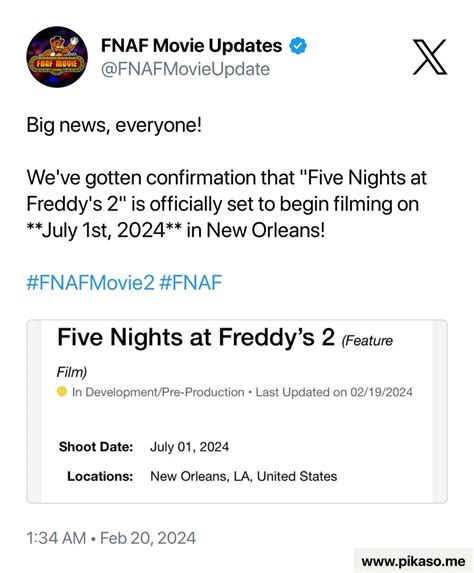Open the #FNAF hashtag
Image resolution: width=474 pixels, height=573 pixels.
point(190,282)
